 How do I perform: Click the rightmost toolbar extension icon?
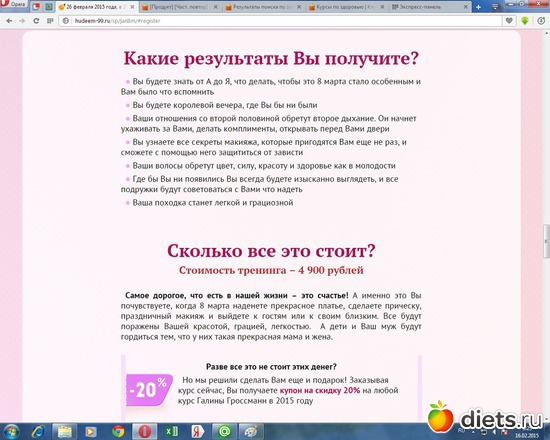point(541,21)
